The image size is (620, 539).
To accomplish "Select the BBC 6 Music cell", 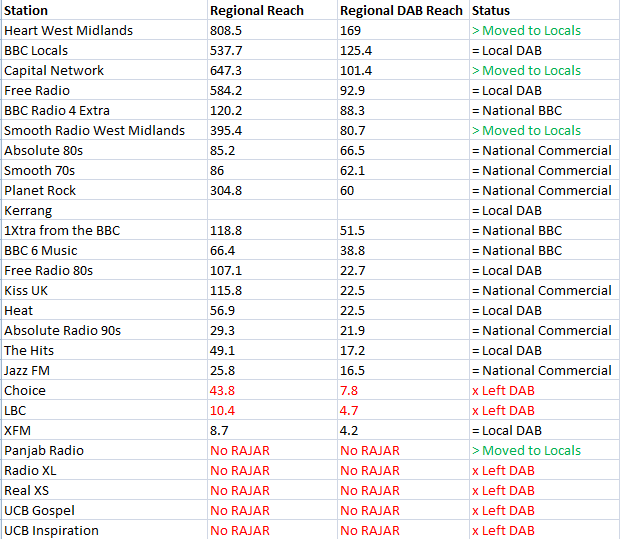I will point(104,250).
